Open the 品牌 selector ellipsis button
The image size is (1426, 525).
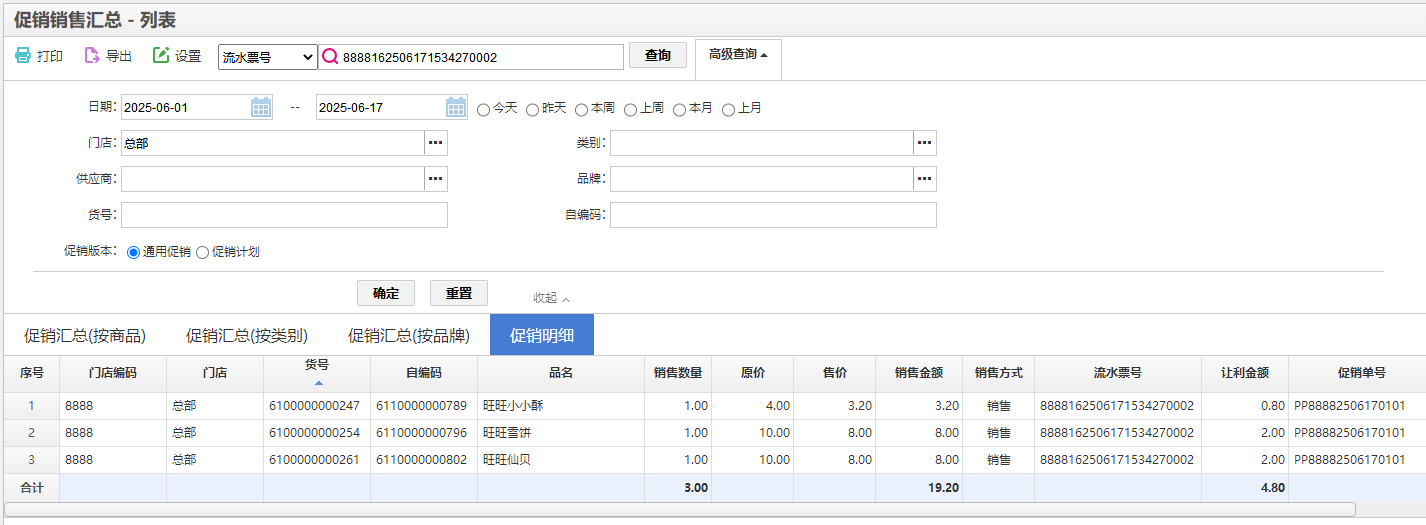[925, 179]
